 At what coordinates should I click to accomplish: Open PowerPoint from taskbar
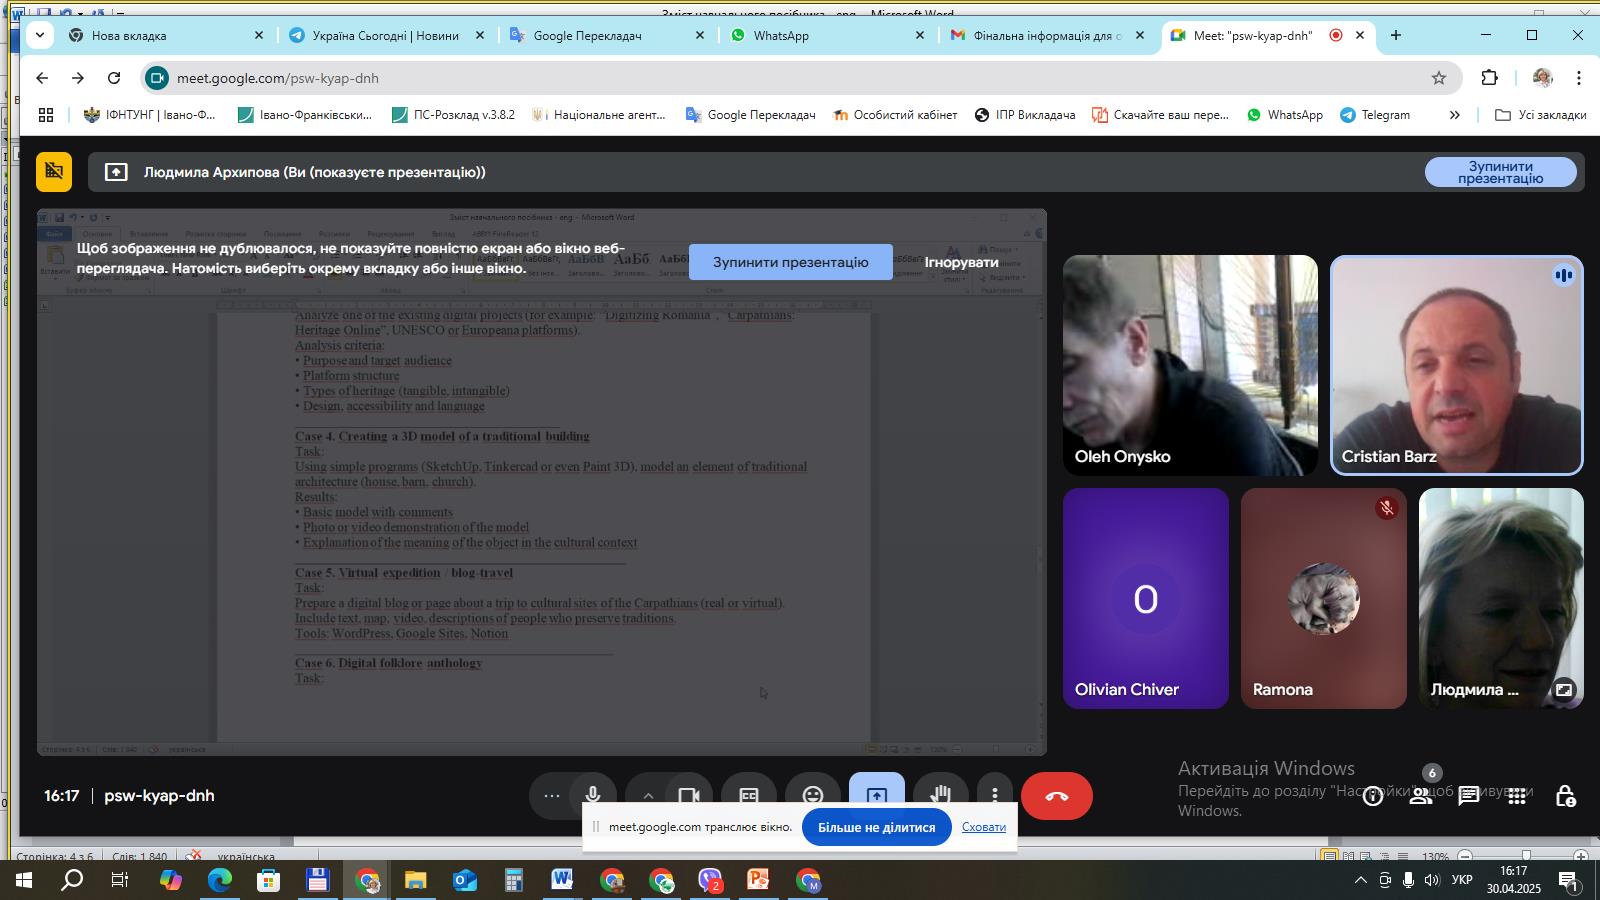(x=758, y=881)
